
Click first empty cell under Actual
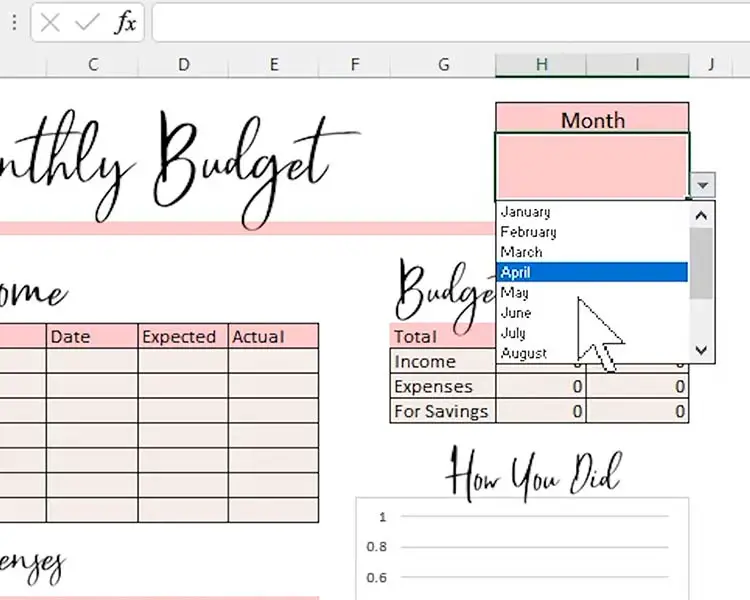point(274,361)
